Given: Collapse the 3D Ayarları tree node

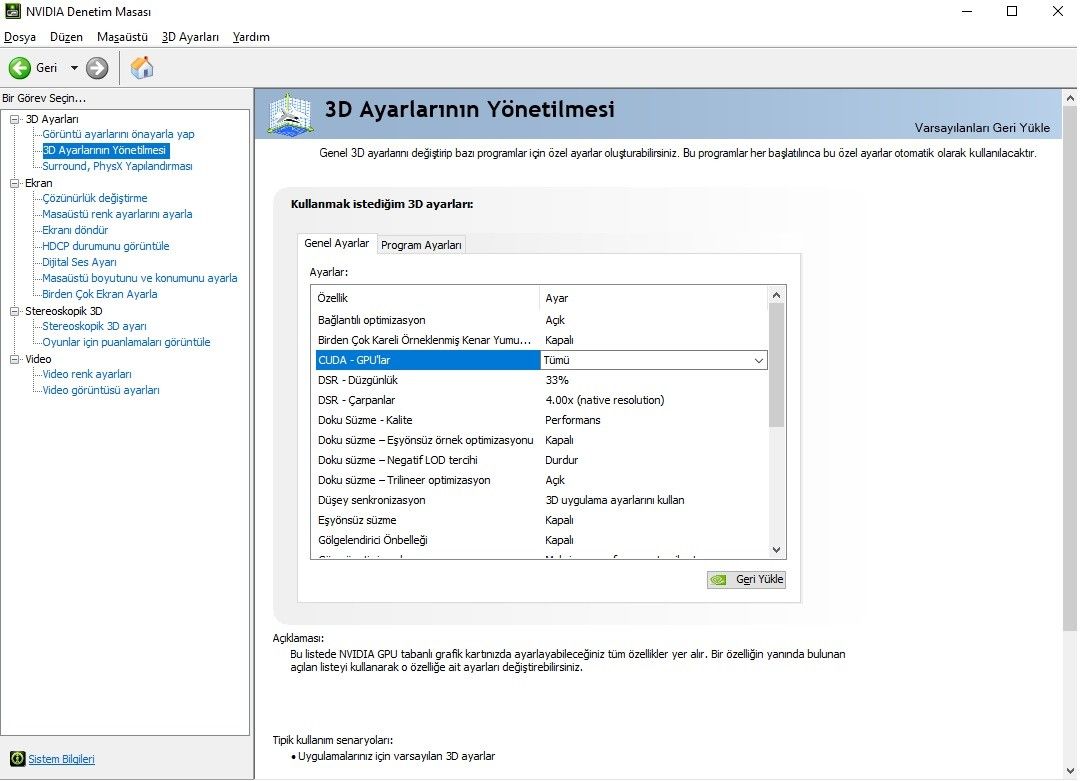Looking at the screenshot, I should click(14, 119).
